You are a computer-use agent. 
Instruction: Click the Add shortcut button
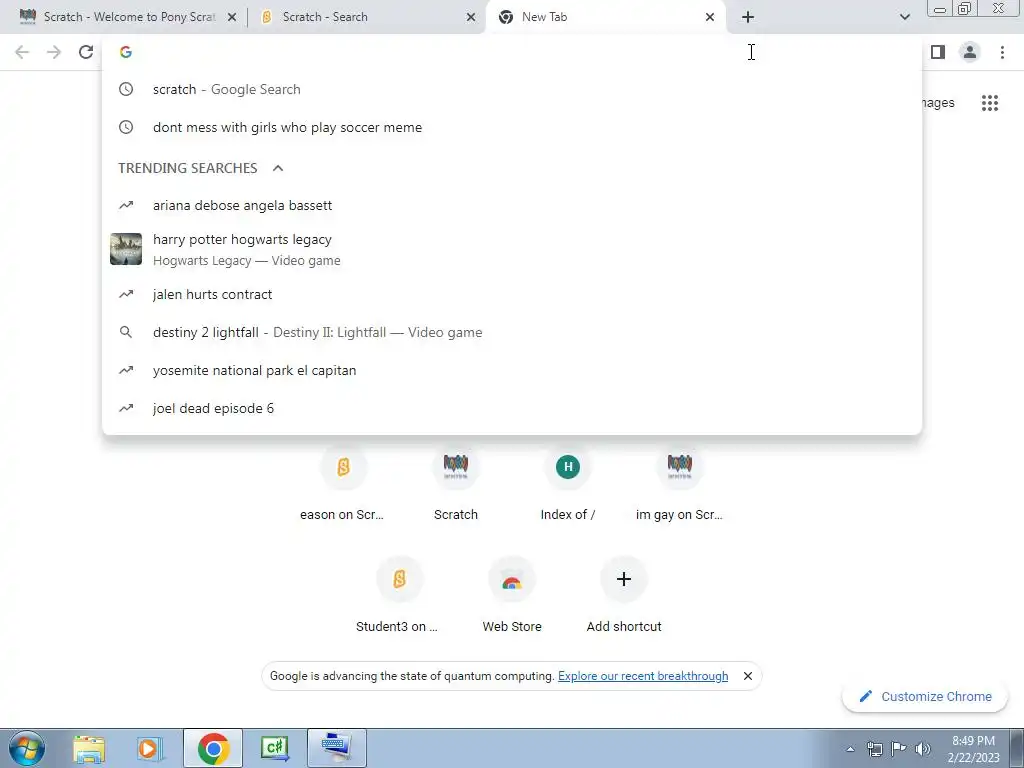(624, 596)
